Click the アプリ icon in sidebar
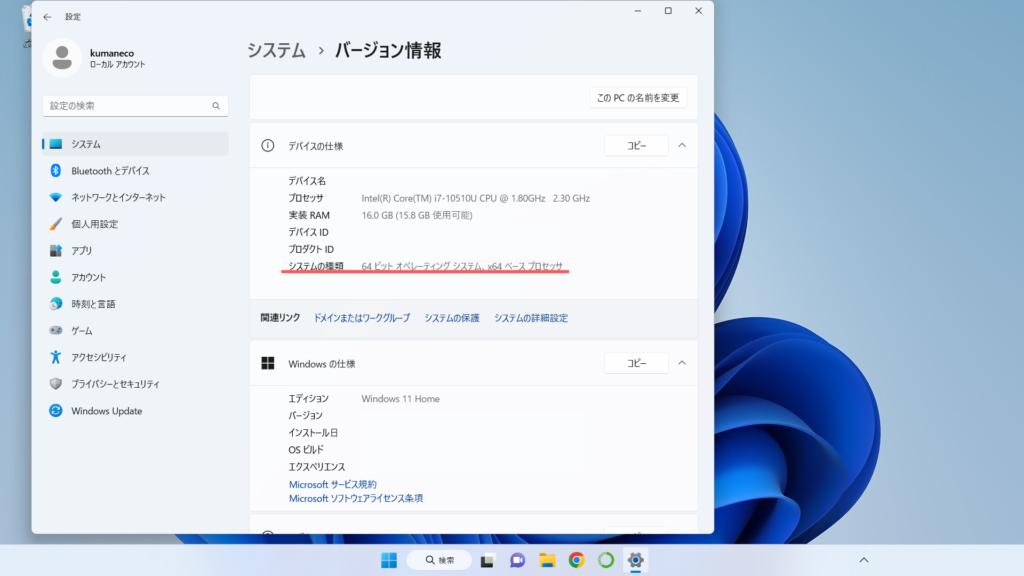1024x576 pixels. (56, 251)
